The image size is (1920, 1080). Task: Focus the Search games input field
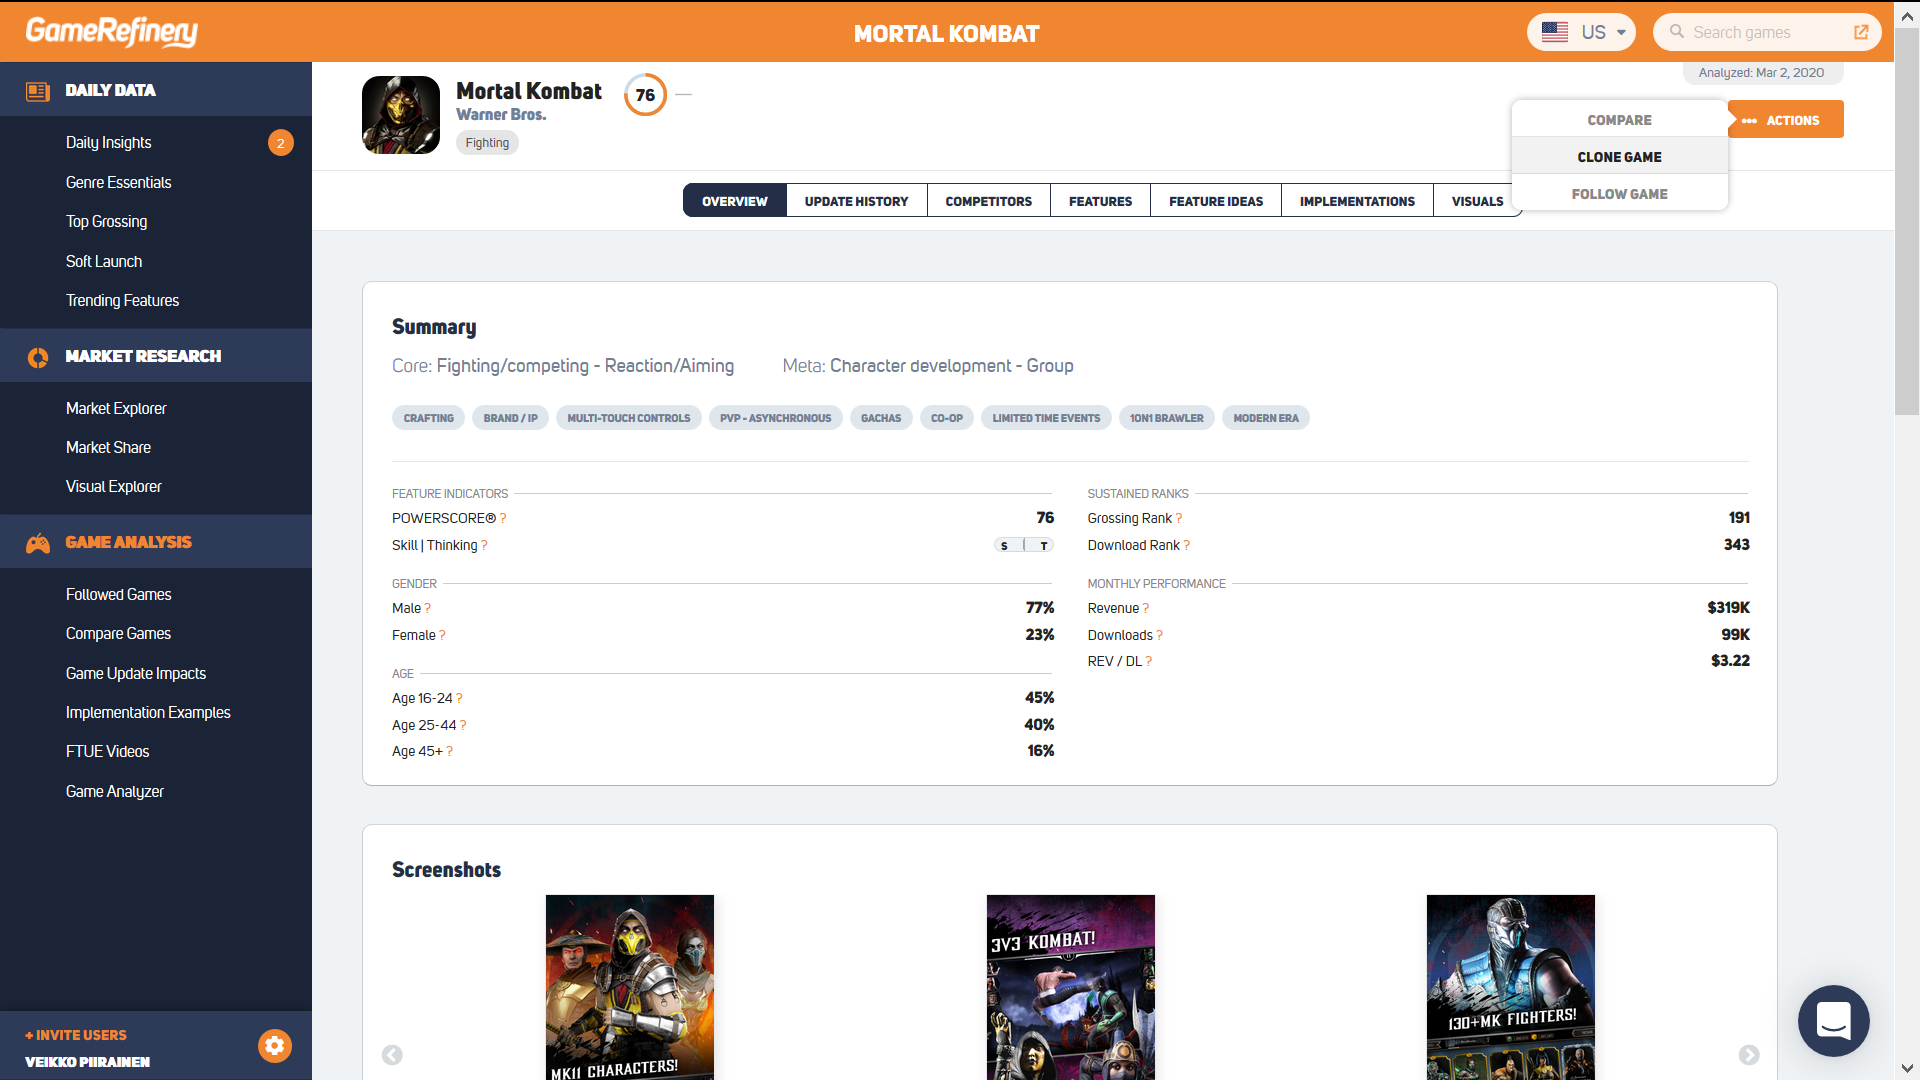click(x=1767, y=32)
